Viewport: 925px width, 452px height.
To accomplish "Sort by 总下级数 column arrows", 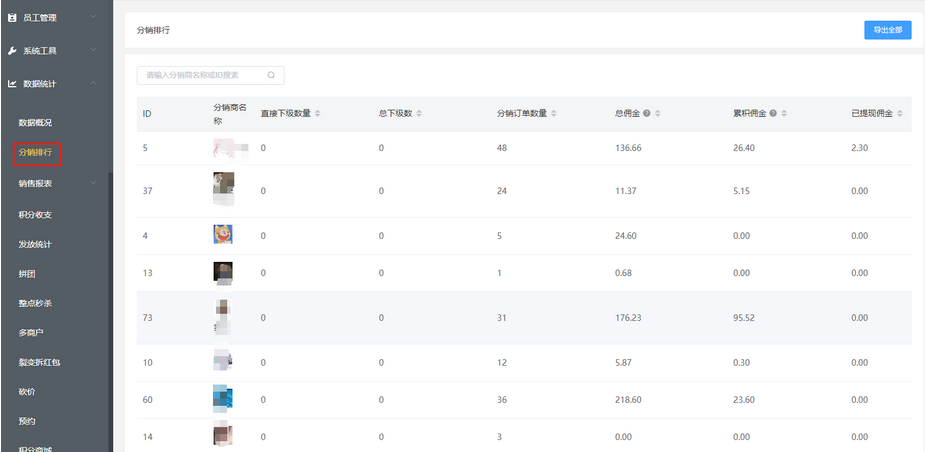I will tap(420, 113).
